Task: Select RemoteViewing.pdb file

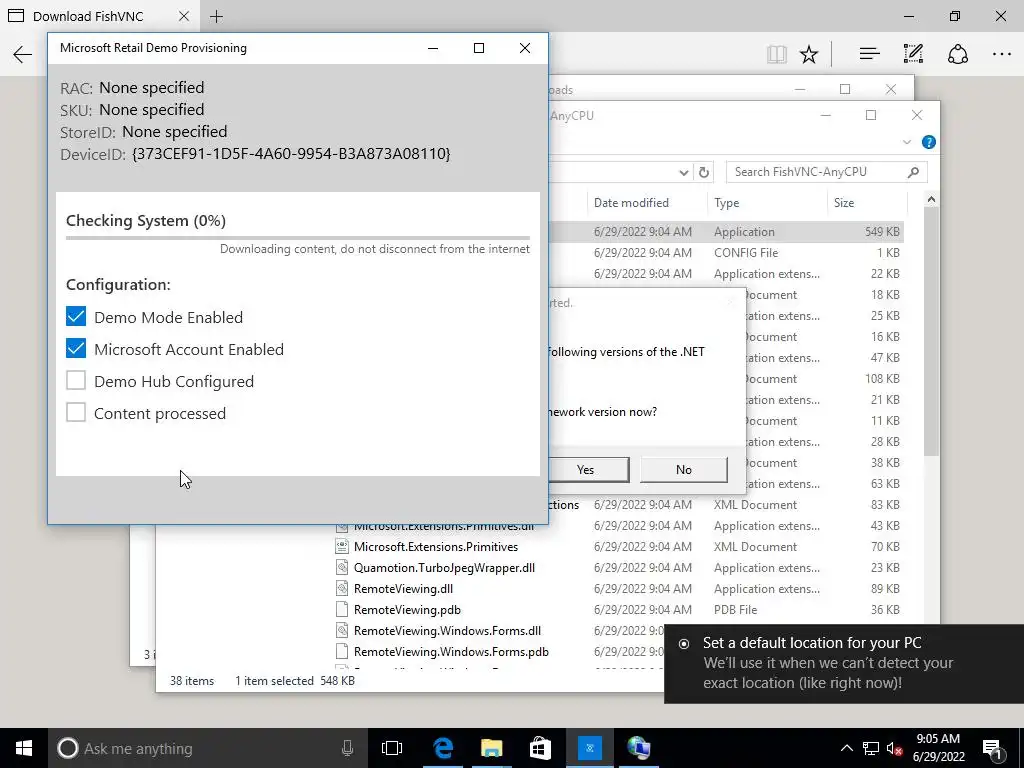Action: pos(407,609)
